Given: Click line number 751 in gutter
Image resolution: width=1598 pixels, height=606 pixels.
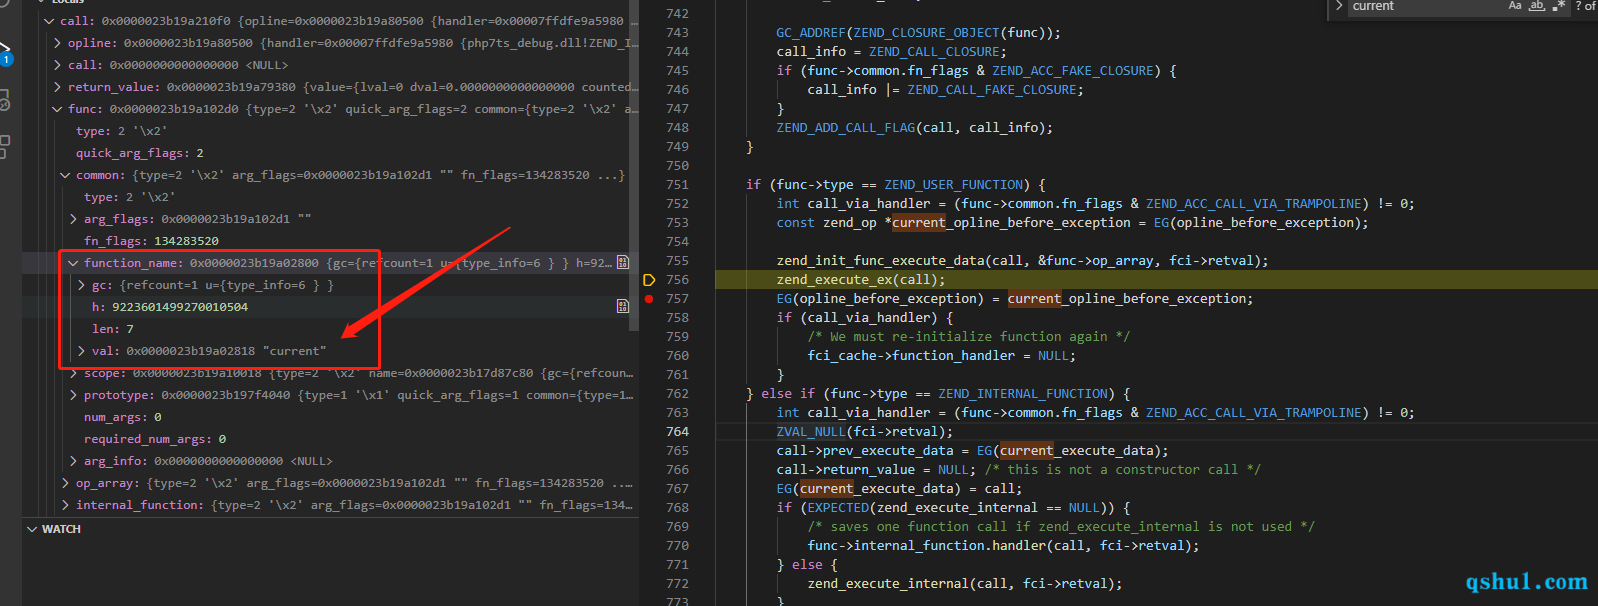Looking at the screenshot, I should click(677, 185).
